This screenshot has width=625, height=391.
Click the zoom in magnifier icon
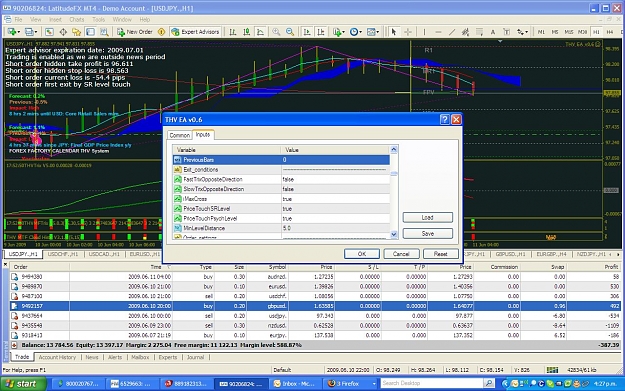click(276, 32)
